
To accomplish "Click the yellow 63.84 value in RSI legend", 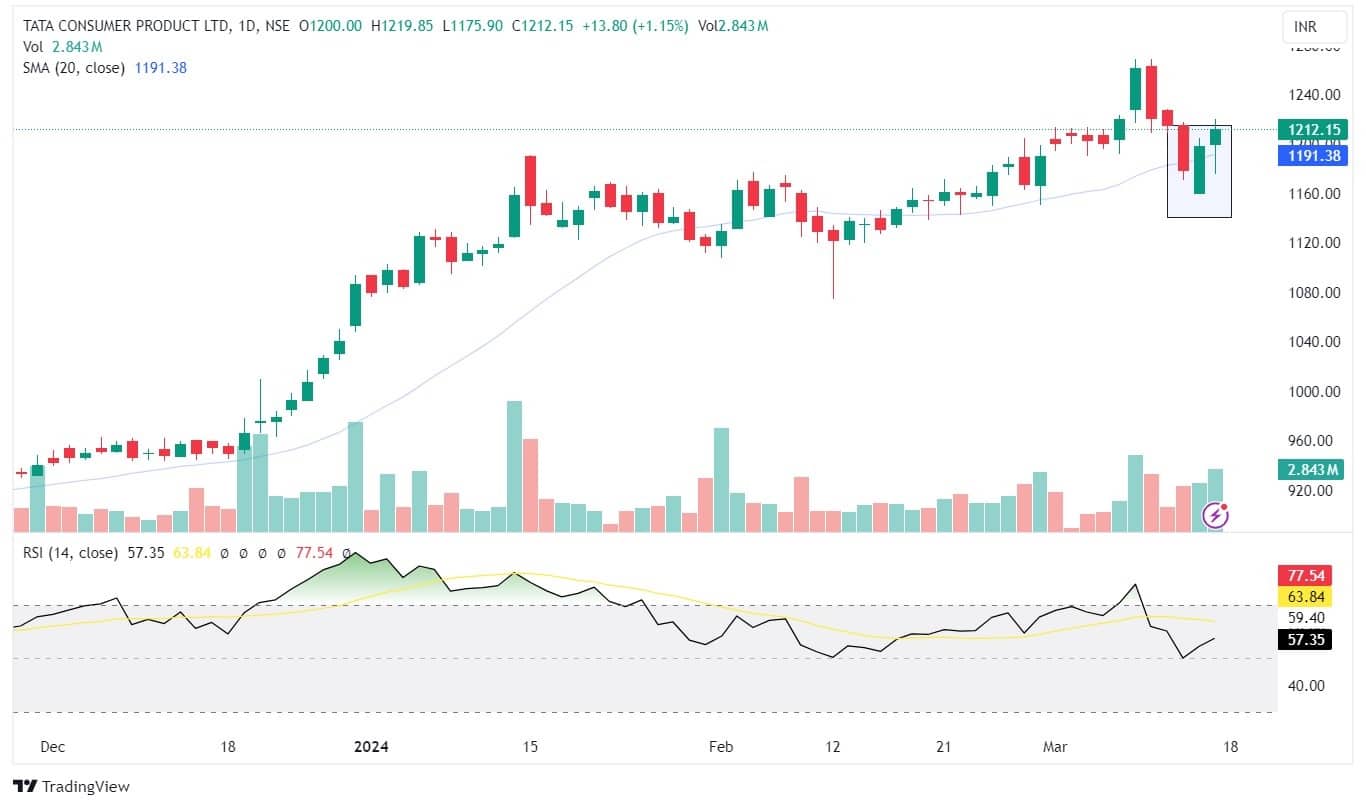I will pos(191,552).
